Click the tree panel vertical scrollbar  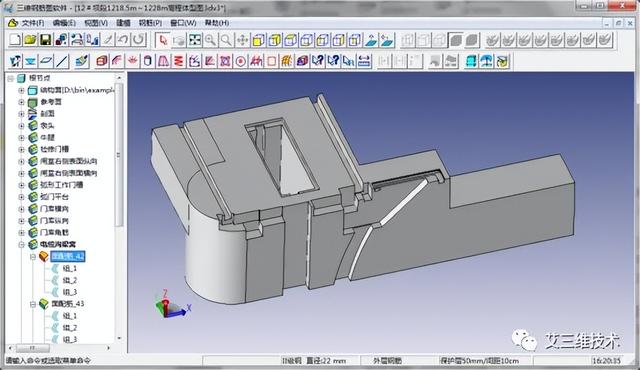click(119, 208)
